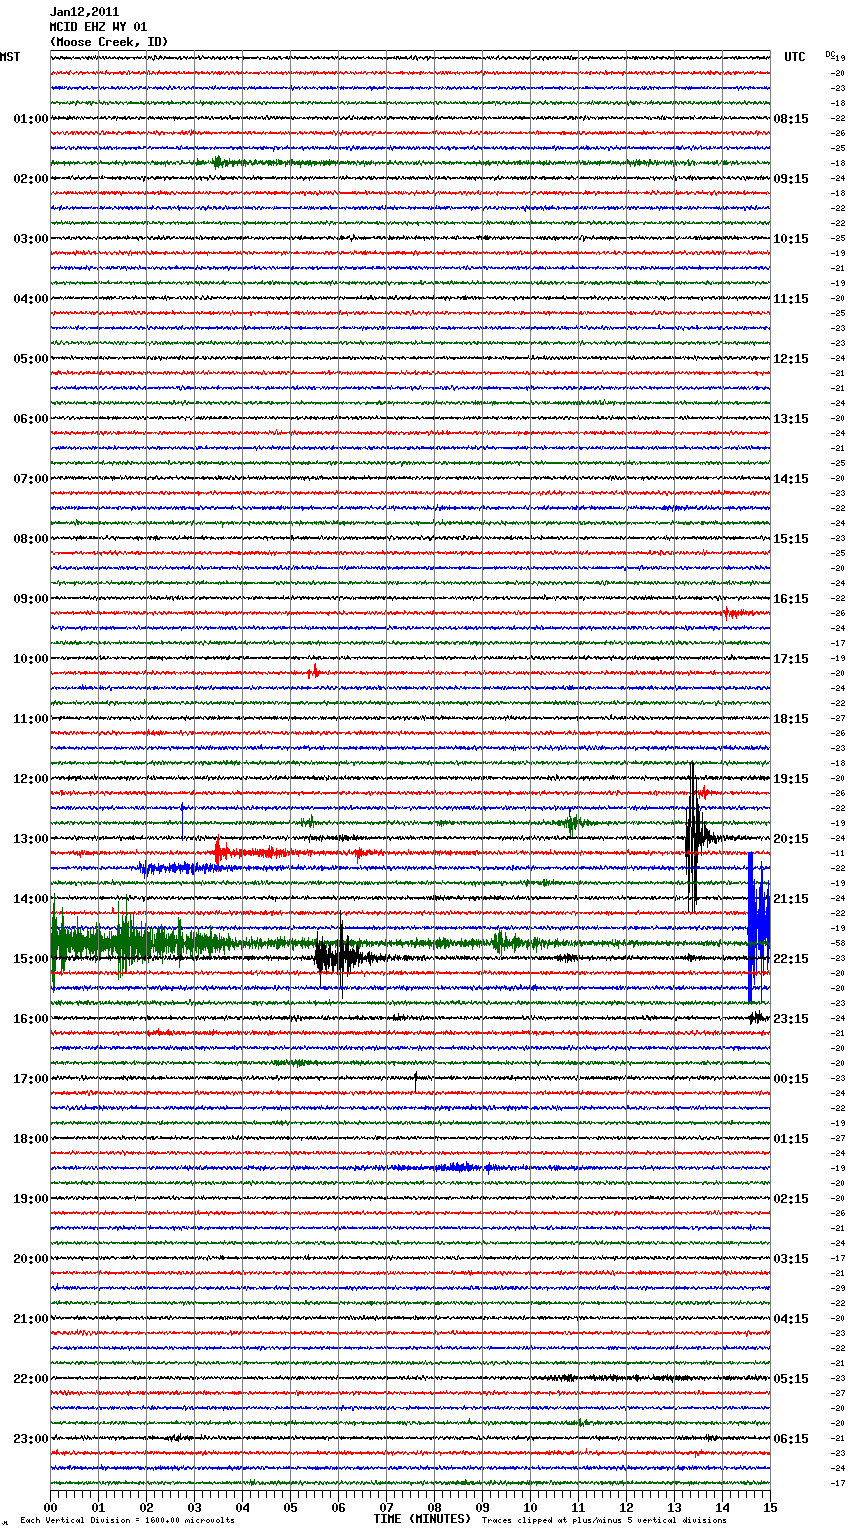850x1534 pixels.
Task: Click the UTC row label "06:15"
Action: (791, 1439)
